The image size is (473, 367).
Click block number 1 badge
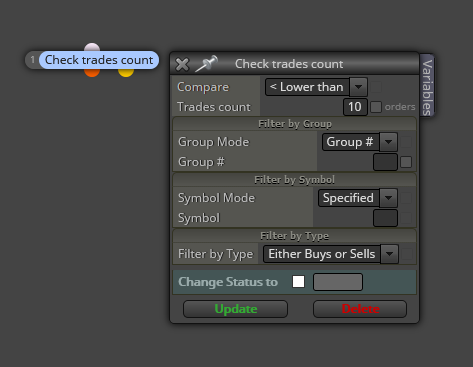click(32, 60)
